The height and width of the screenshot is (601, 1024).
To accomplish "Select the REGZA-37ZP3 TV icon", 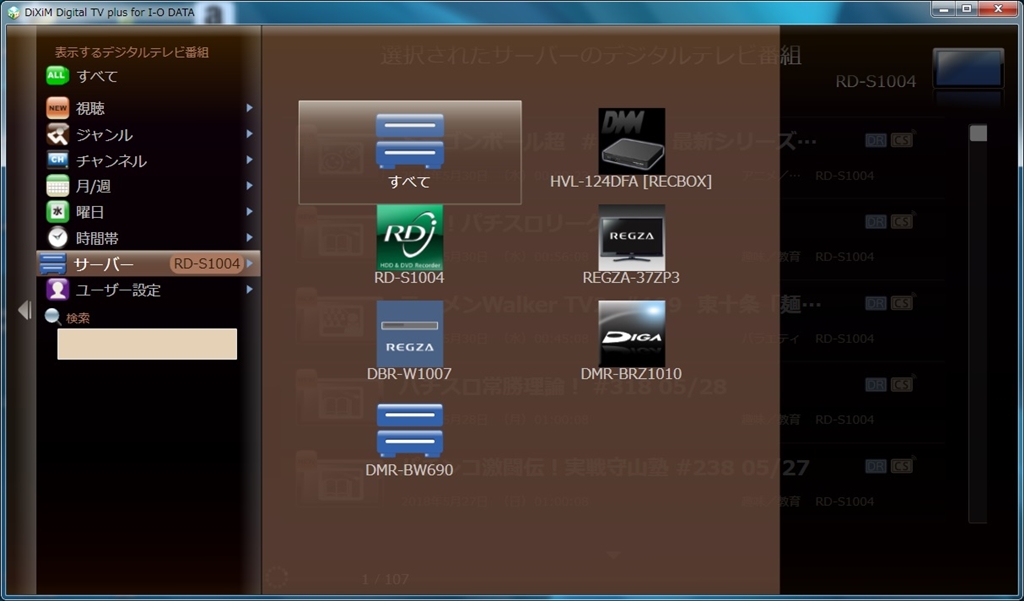I will pyautogui.click(x=632, y=238).
